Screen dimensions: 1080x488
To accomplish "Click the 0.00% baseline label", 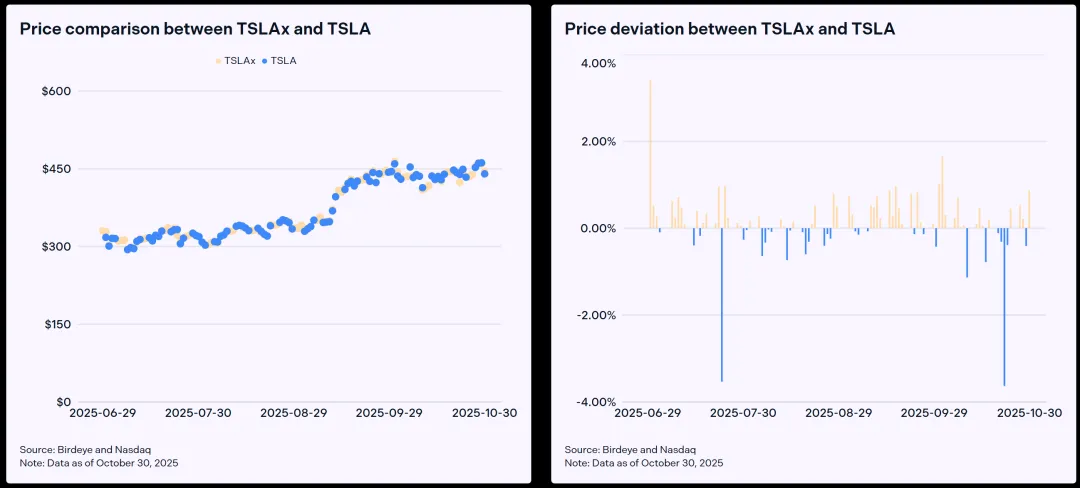I will [x=598, y=229].
